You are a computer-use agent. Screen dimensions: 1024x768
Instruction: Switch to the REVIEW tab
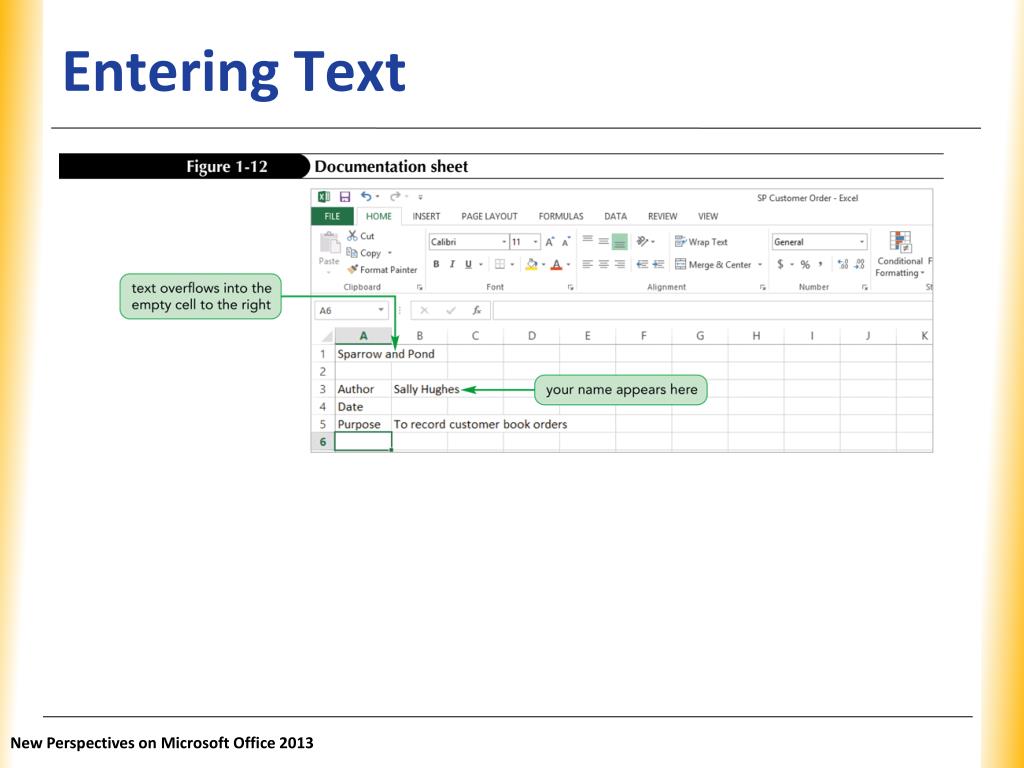tap(662, 216)
